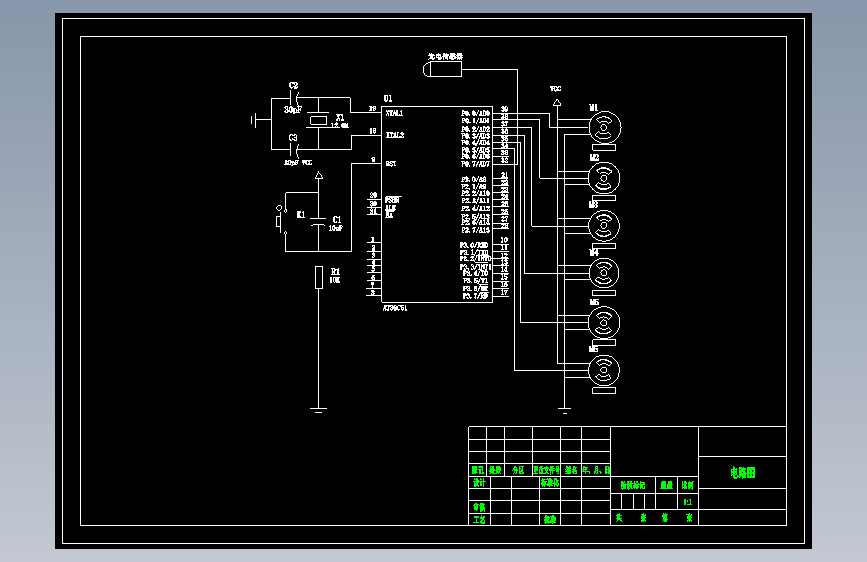Click the ground symbol under motor rail
The height and width of the screenshot is (562, 867).
564,410
